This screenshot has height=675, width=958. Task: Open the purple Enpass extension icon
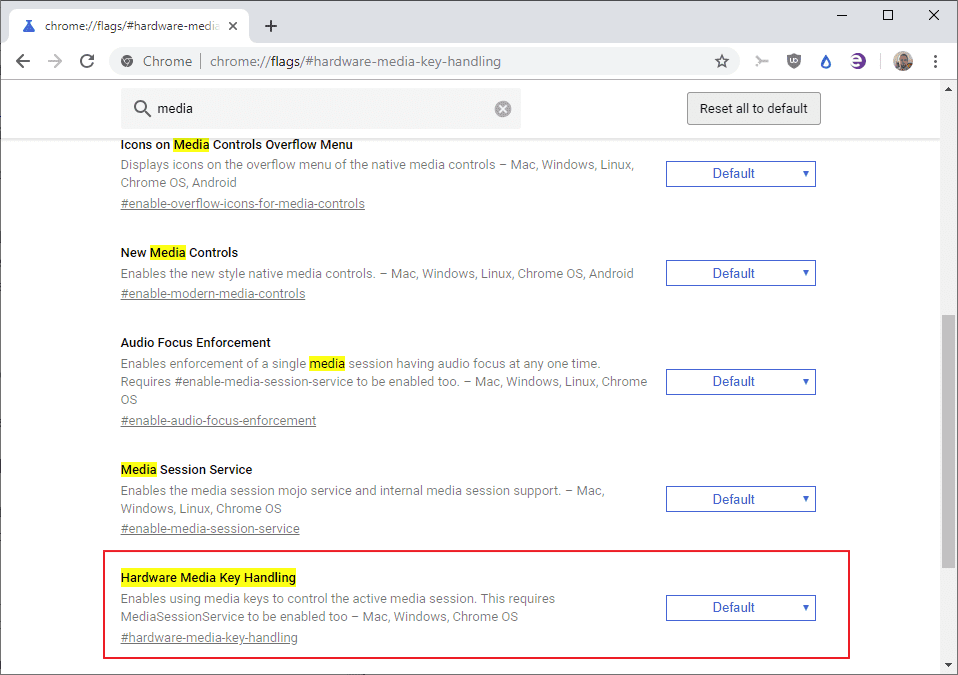pos(857,61)
